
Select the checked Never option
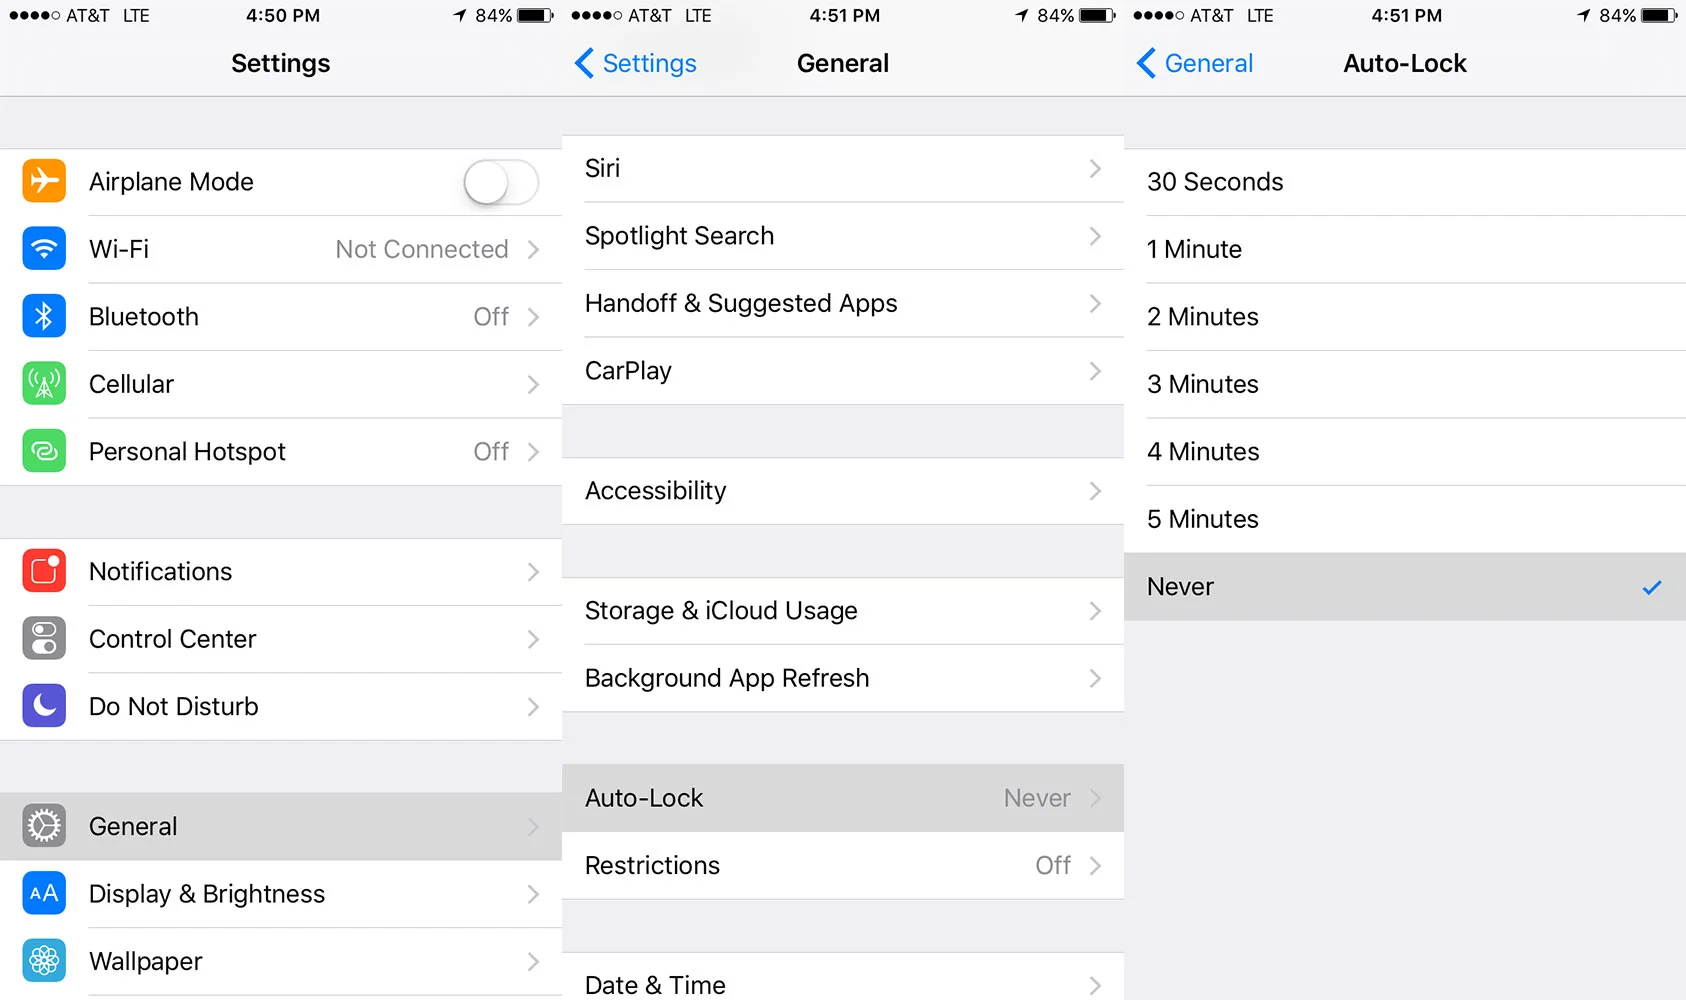click(1405, 587)
